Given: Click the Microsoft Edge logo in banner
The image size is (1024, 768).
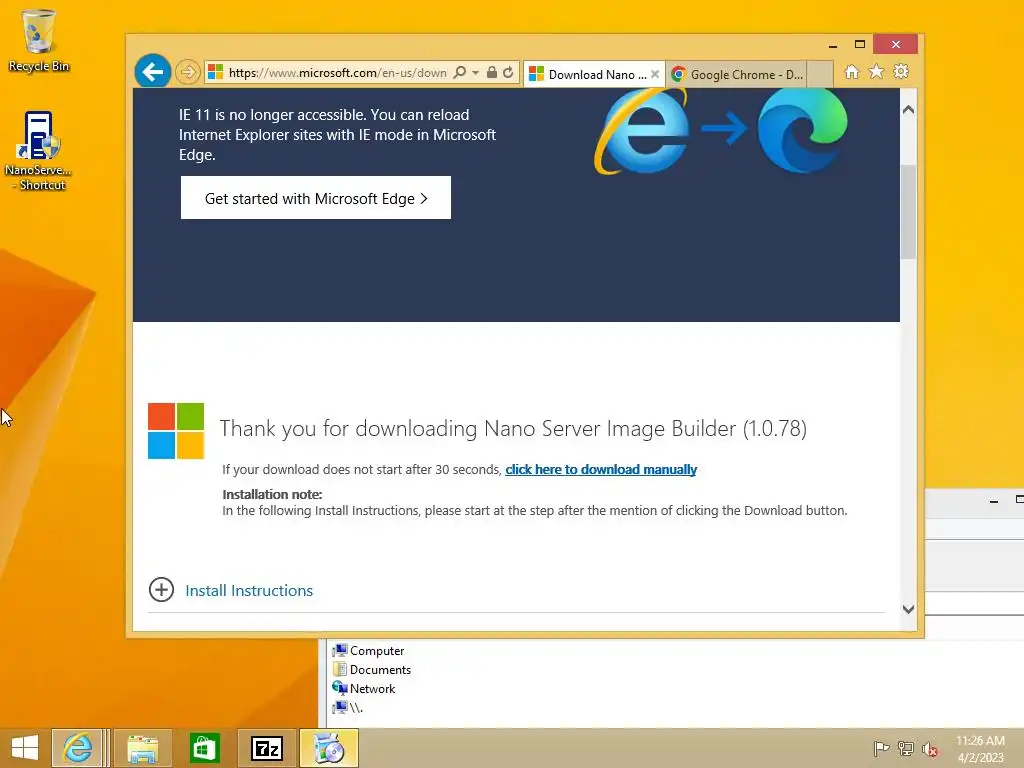Looking at the screenshot, I should click(x=803, y=130).
